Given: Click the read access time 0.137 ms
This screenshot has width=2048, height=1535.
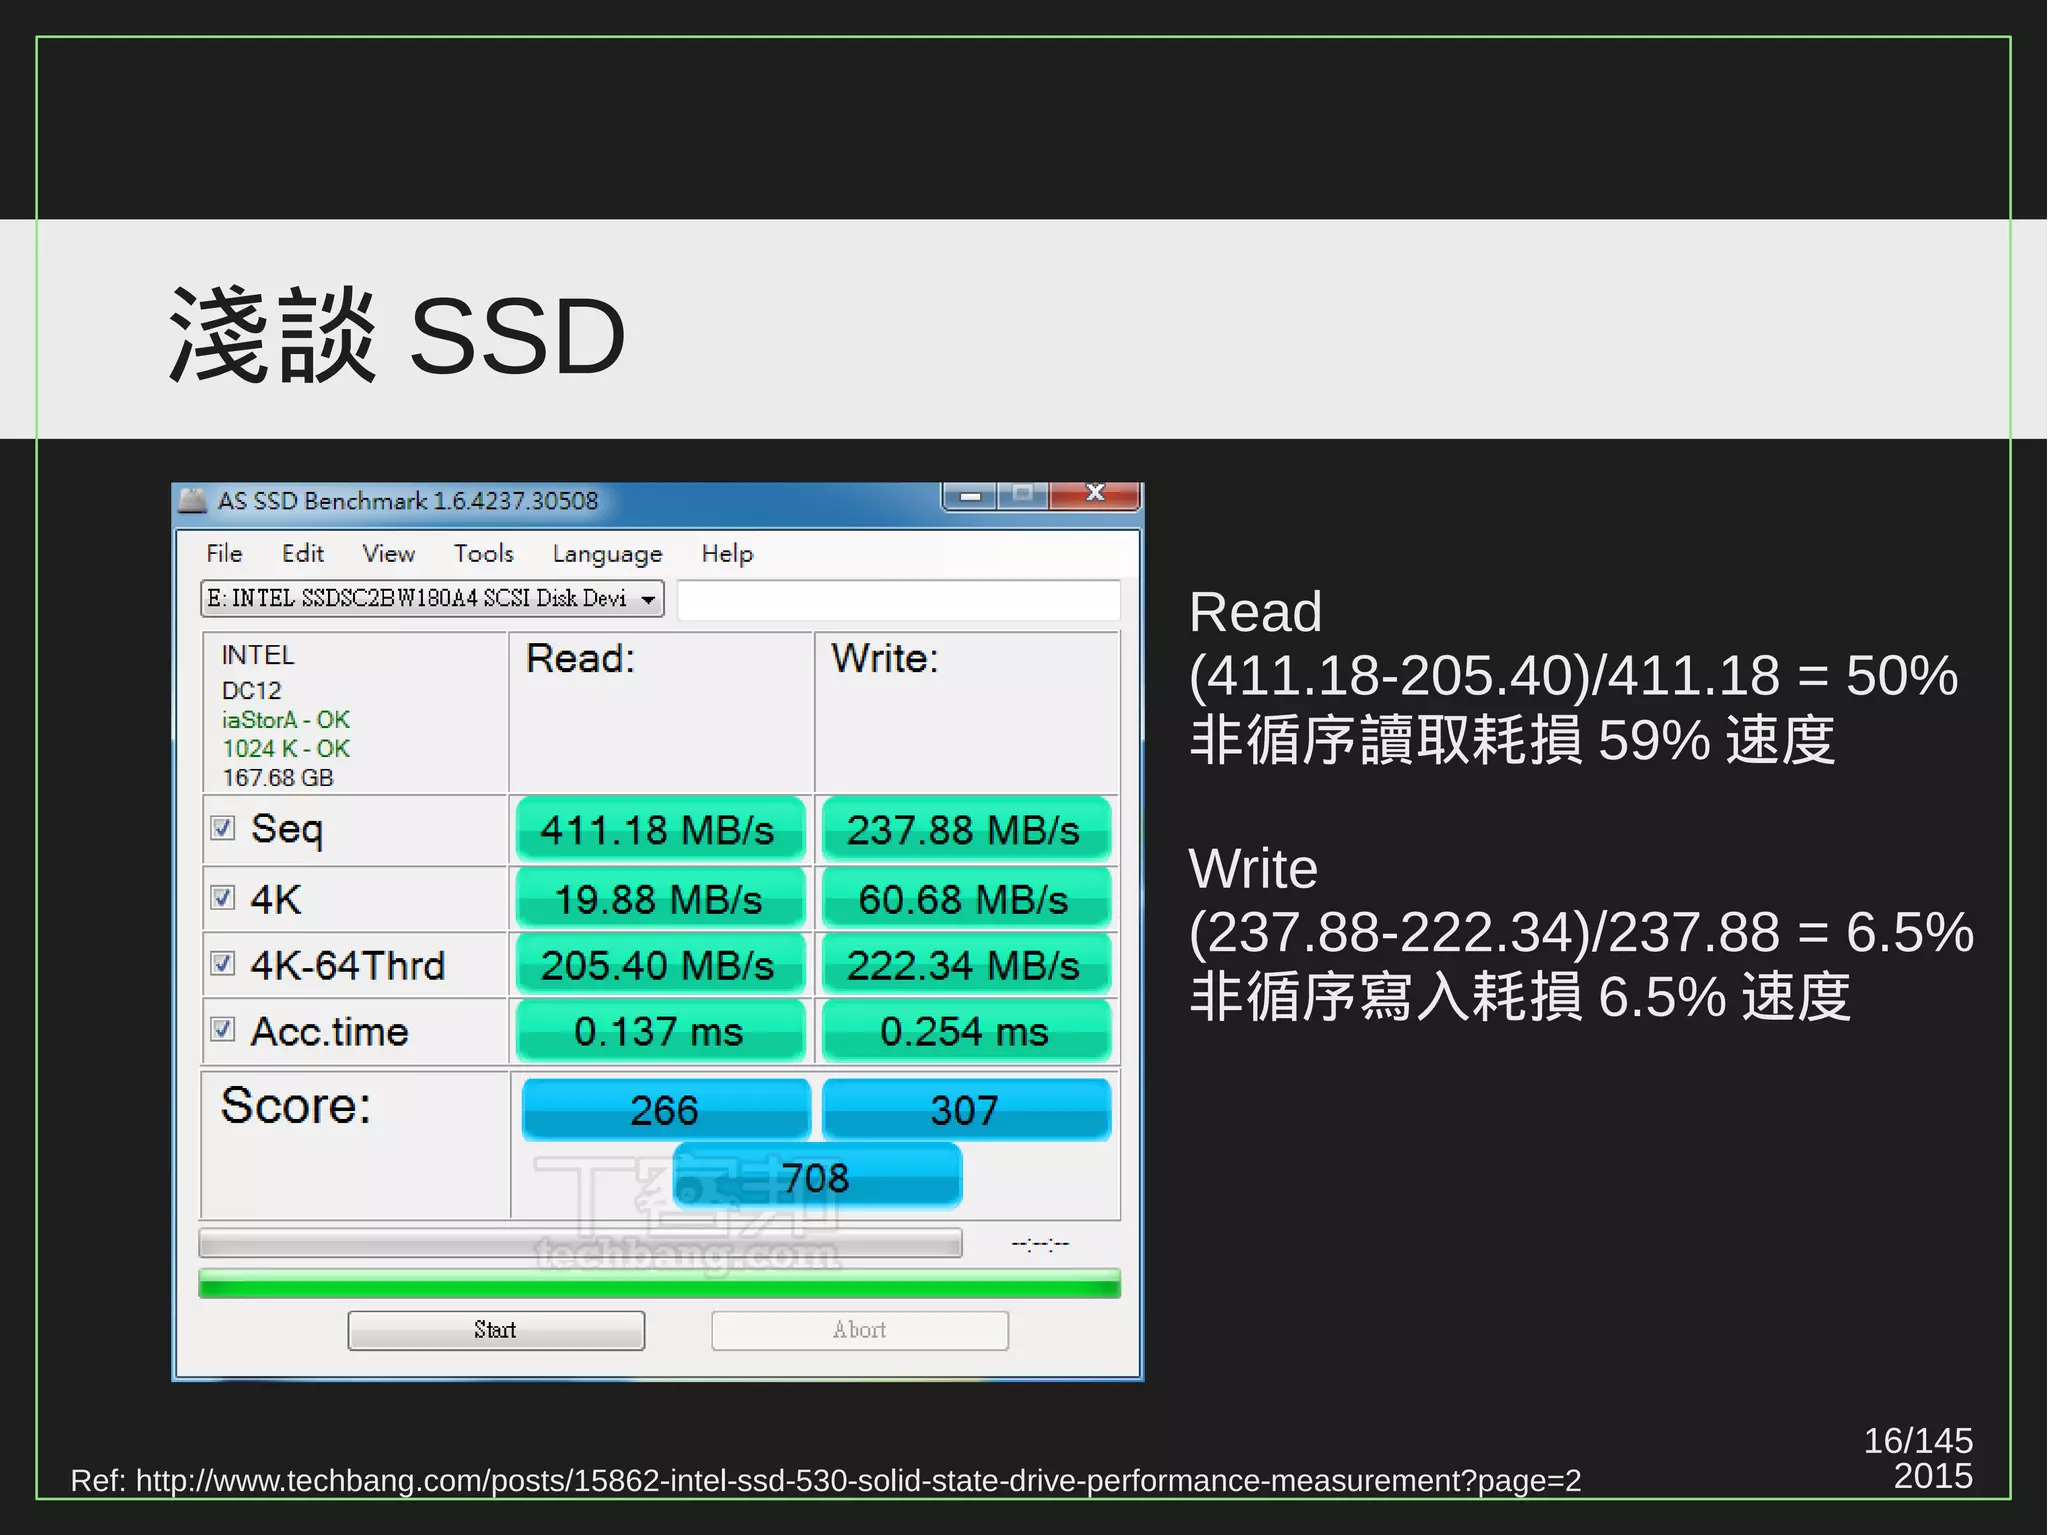Looking at the screenshot, I should (x=660, y=1031).
